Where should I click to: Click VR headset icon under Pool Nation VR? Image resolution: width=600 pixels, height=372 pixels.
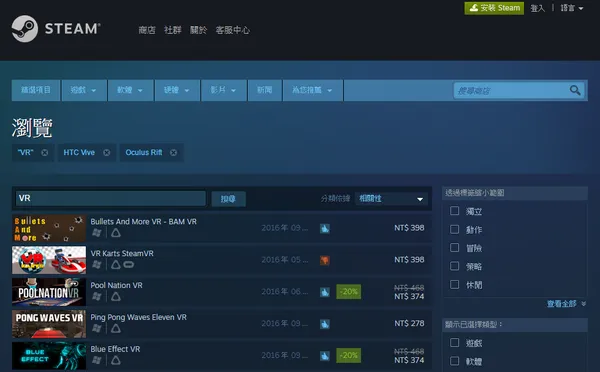[116, 297]
